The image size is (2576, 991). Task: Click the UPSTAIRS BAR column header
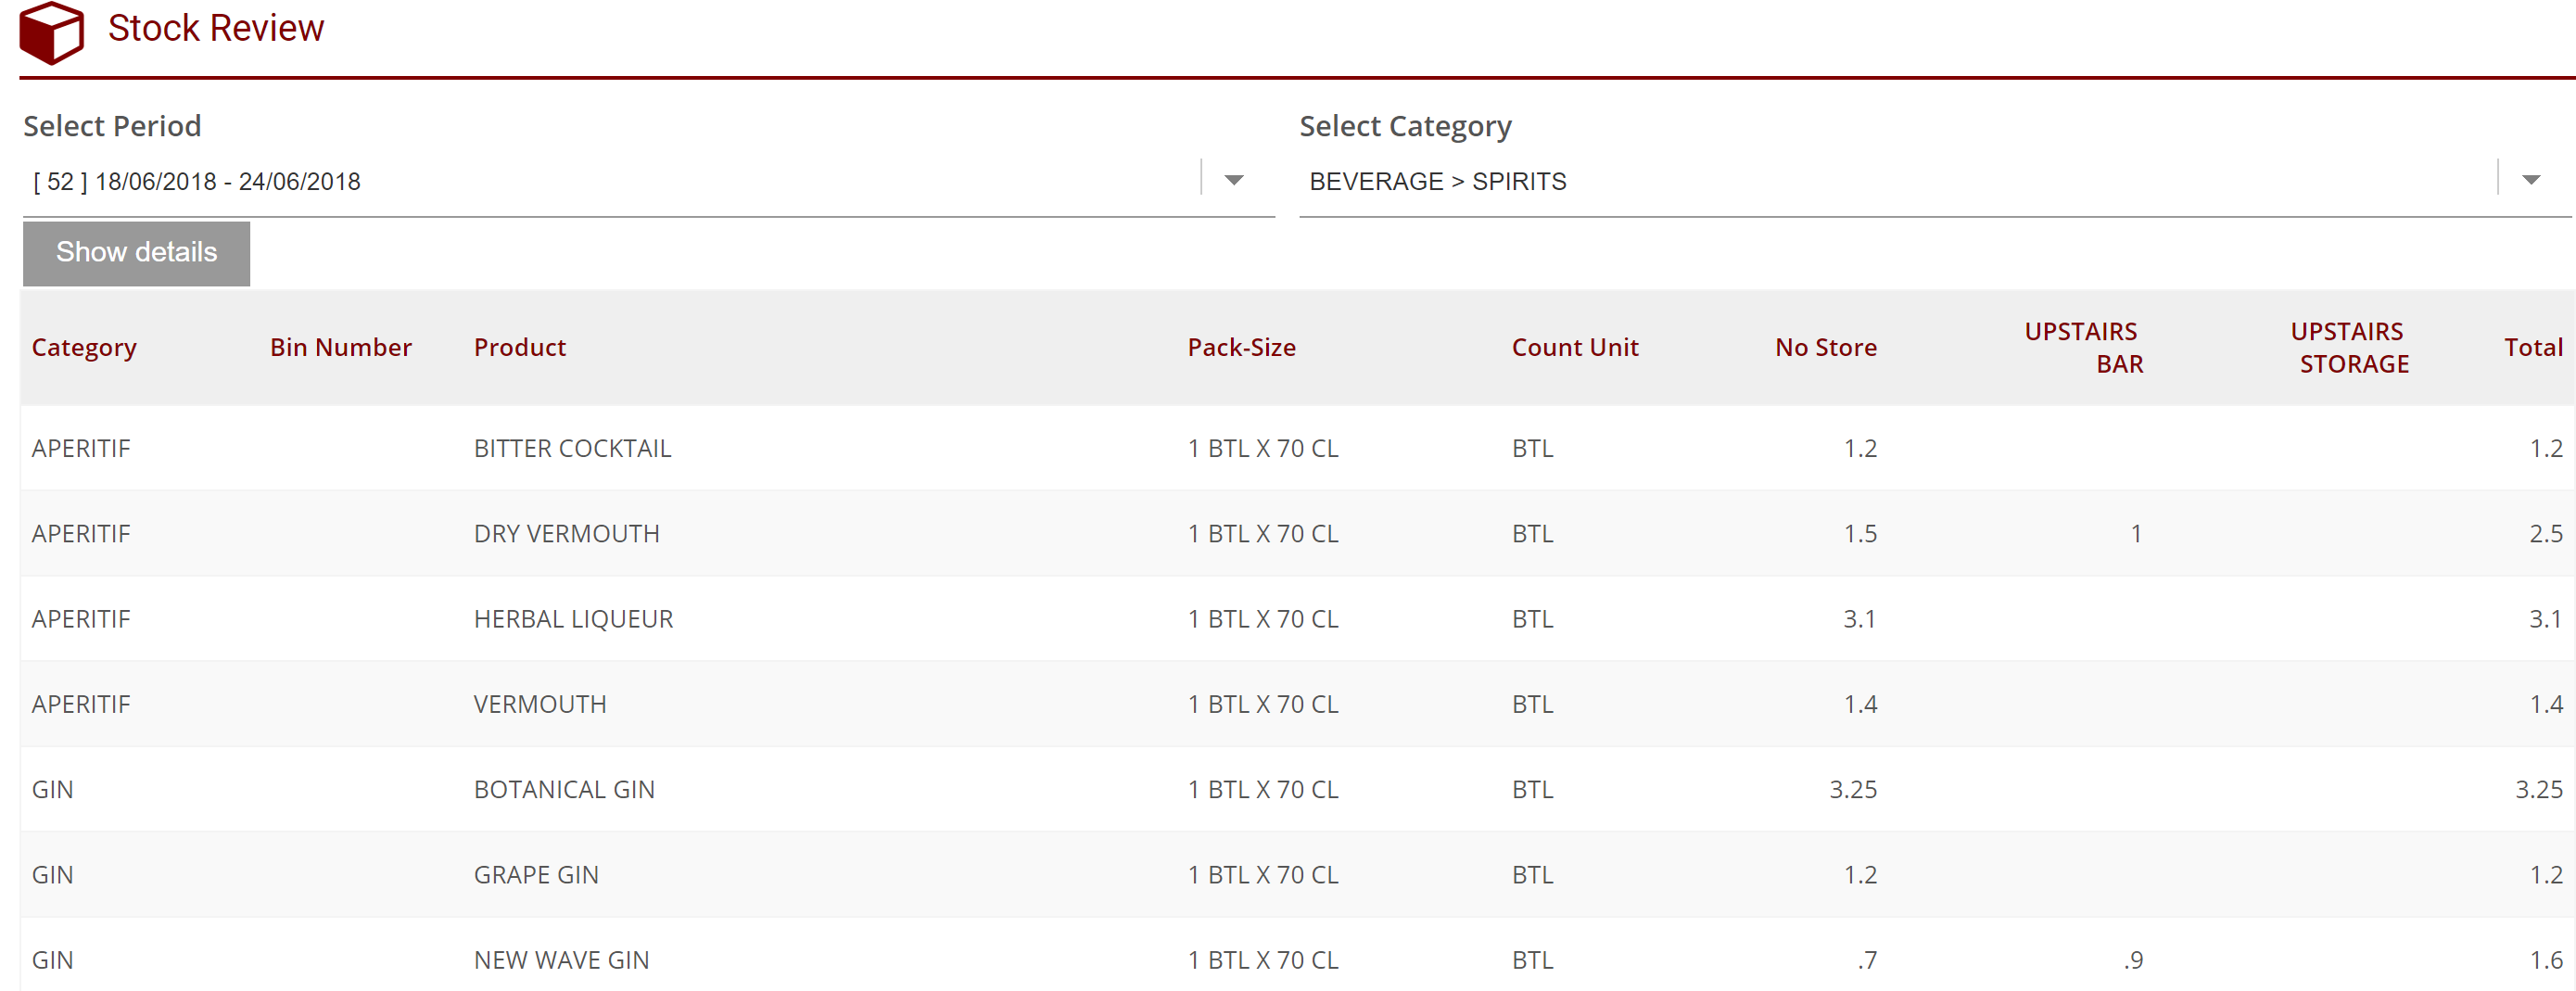tap(2082, 347)
